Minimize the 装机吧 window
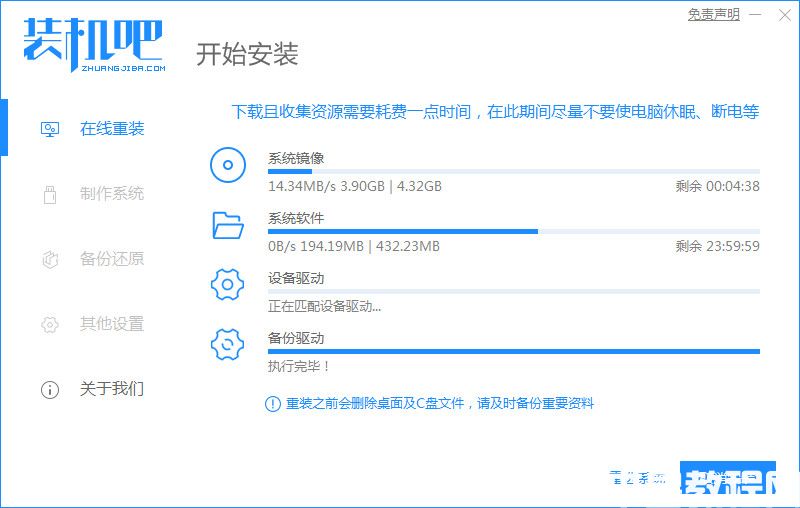 point(756,15)
